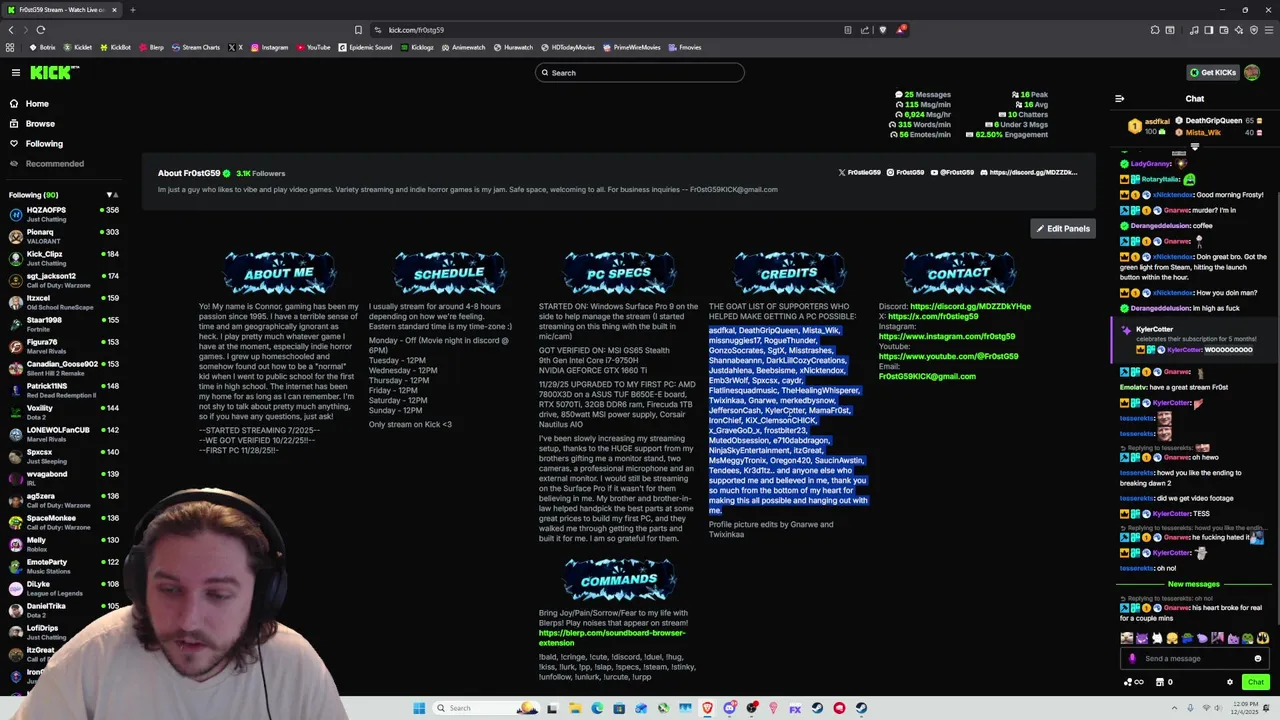
Task: Open chat settings gear icon
Action: pos(1230,682)
